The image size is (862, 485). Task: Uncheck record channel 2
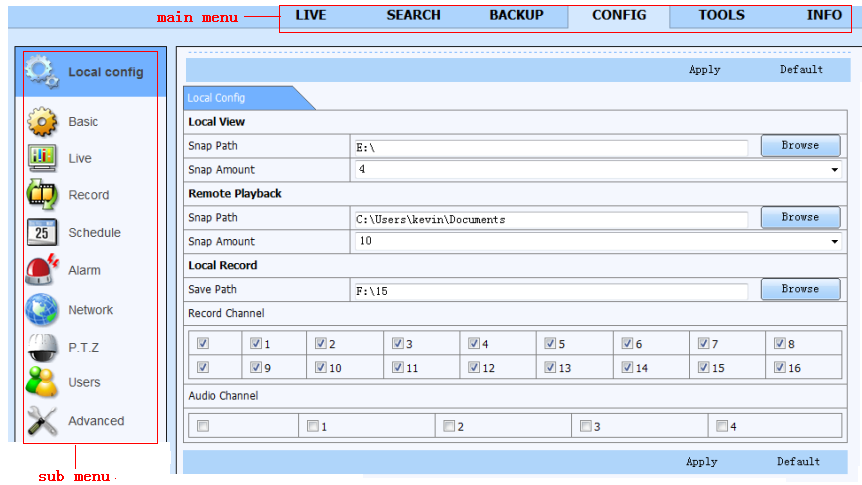[x=321, y=343]
